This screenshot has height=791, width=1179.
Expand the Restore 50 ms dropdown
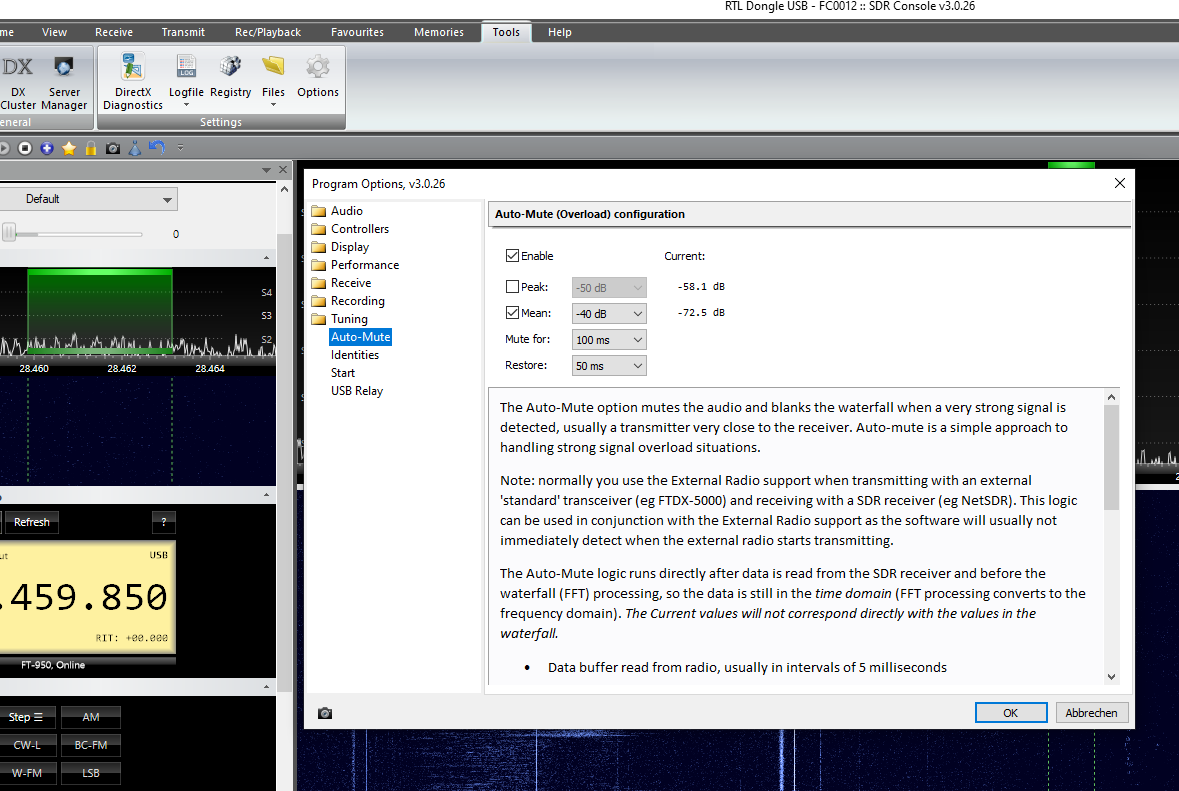(609, 366)
